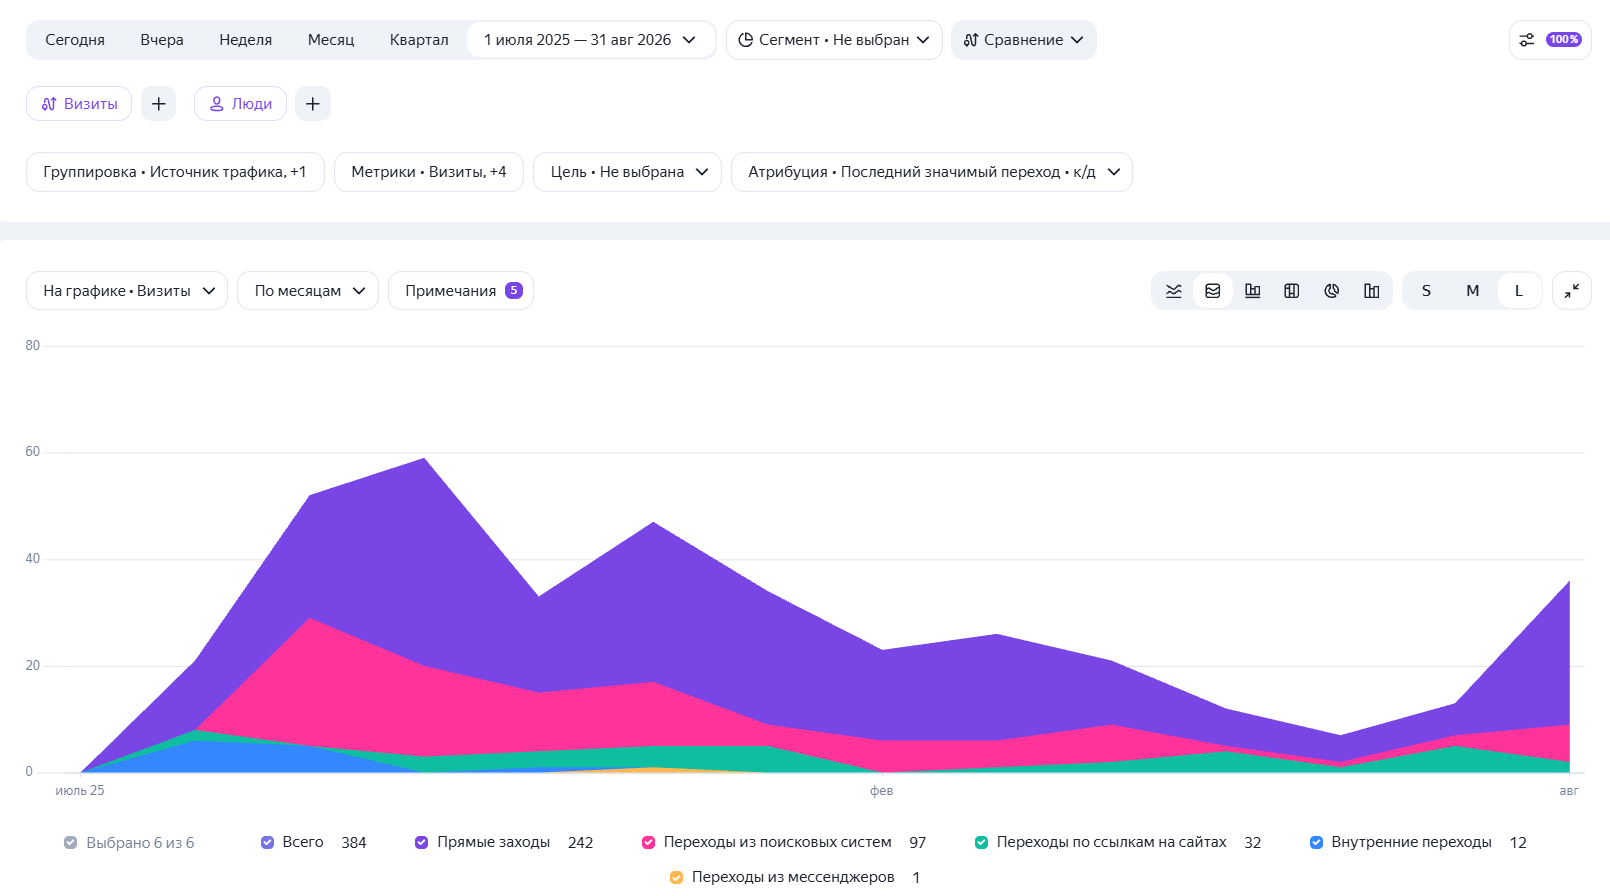1610x896 pixels.
Task: Select the last bar chart icon
Action: (x=1372, y=291)
